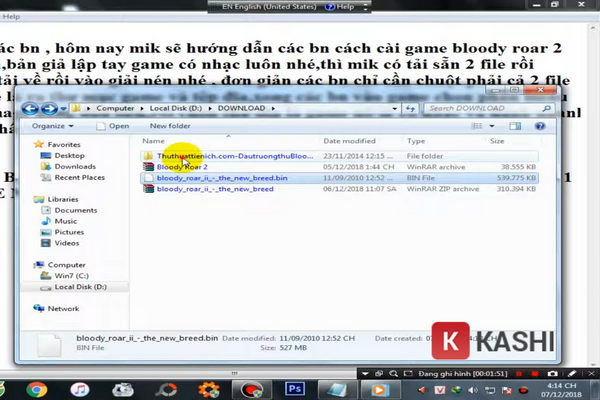Expand the arrow after DOWNLOAD breadcrumb
Screen dimensions: 600x400
pos(273,108)
